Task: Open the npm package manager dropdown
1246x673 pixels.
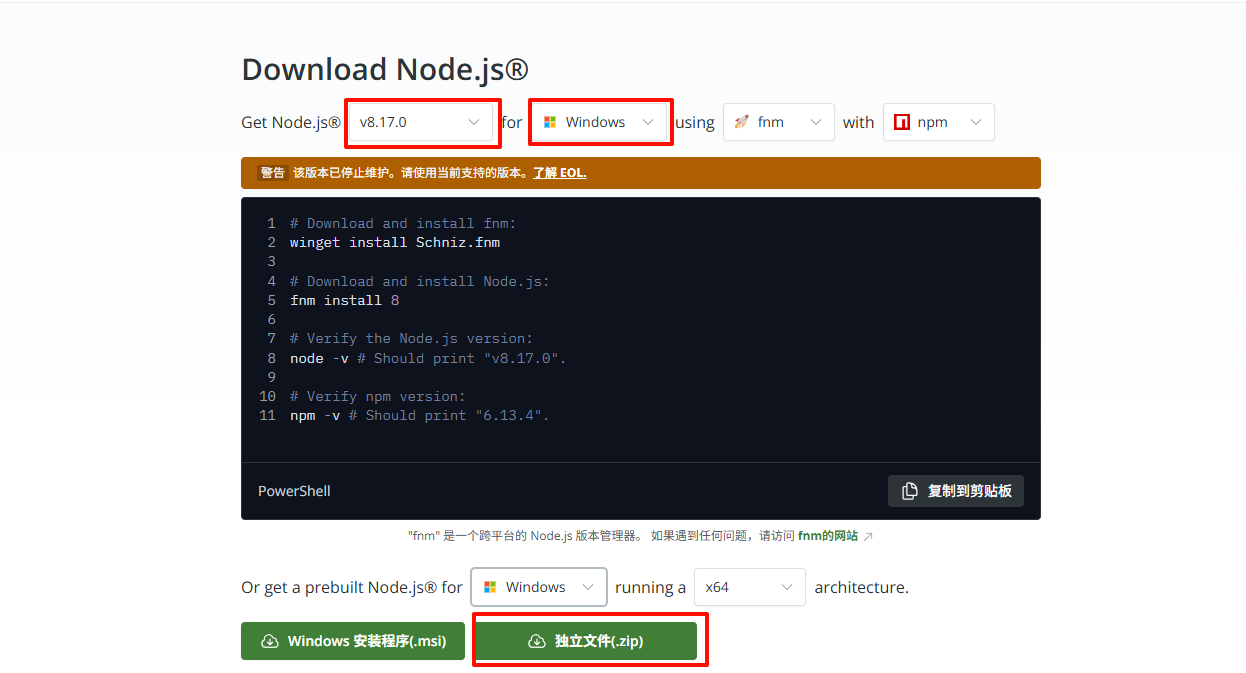Action: [938, 122]
